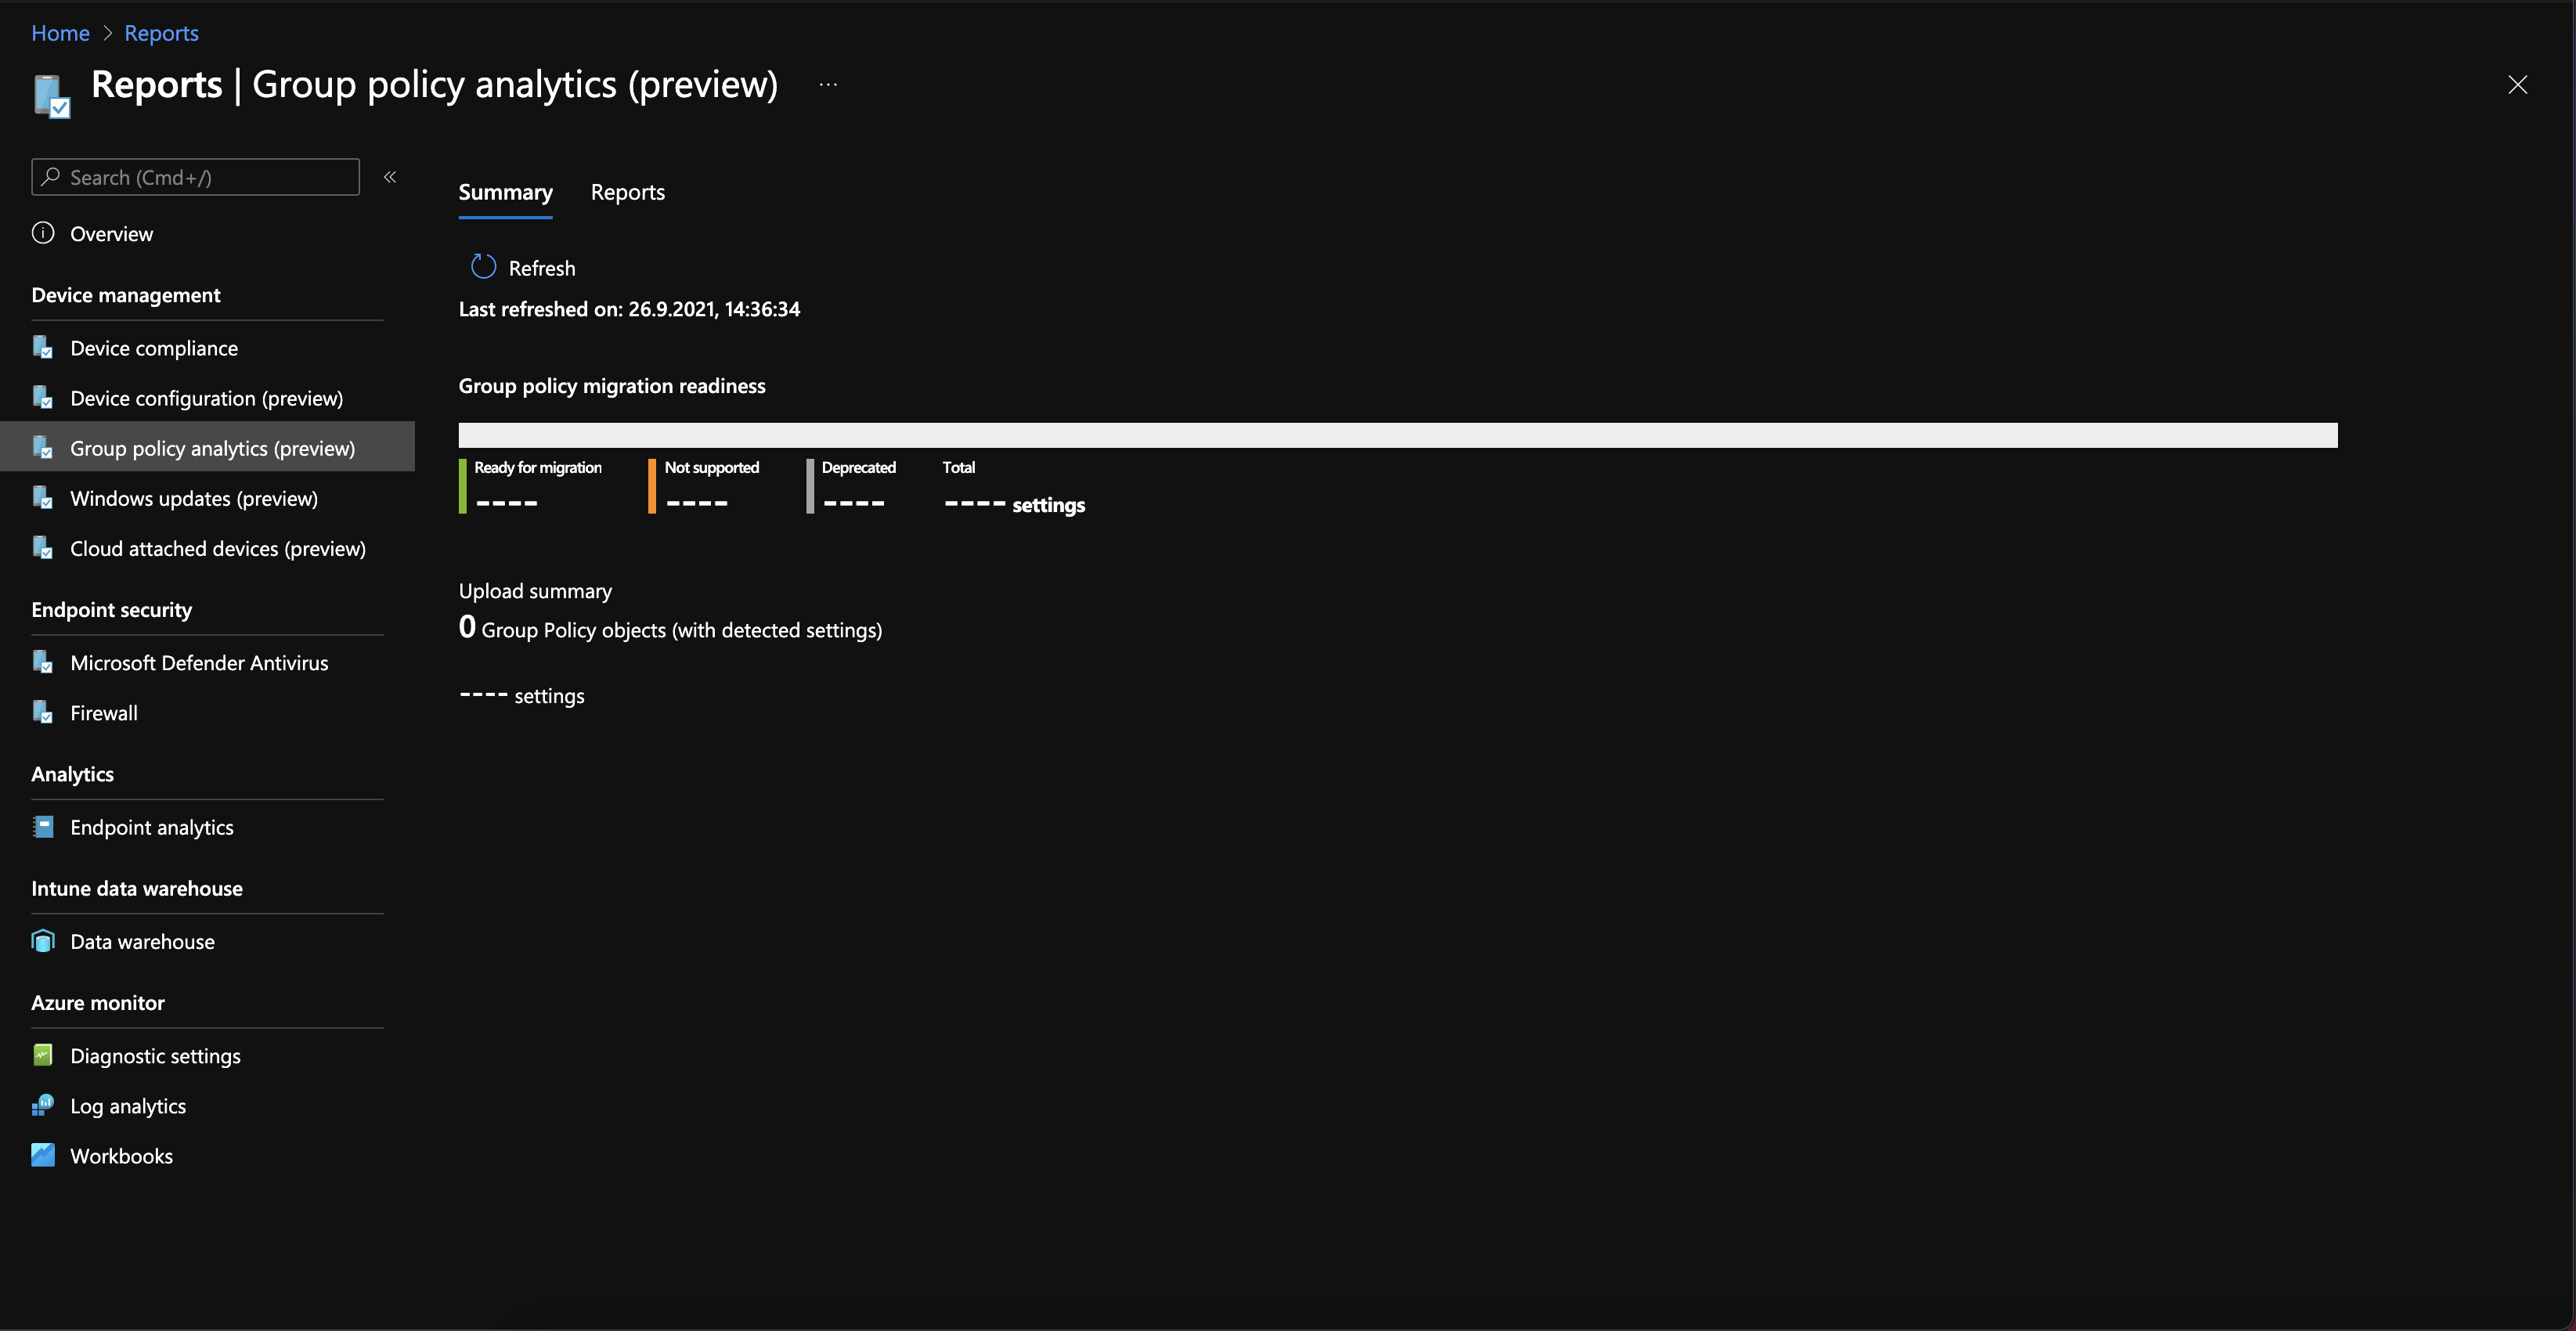Click the Device compliance icon
2576x1331 pixels.
point(43,348)
